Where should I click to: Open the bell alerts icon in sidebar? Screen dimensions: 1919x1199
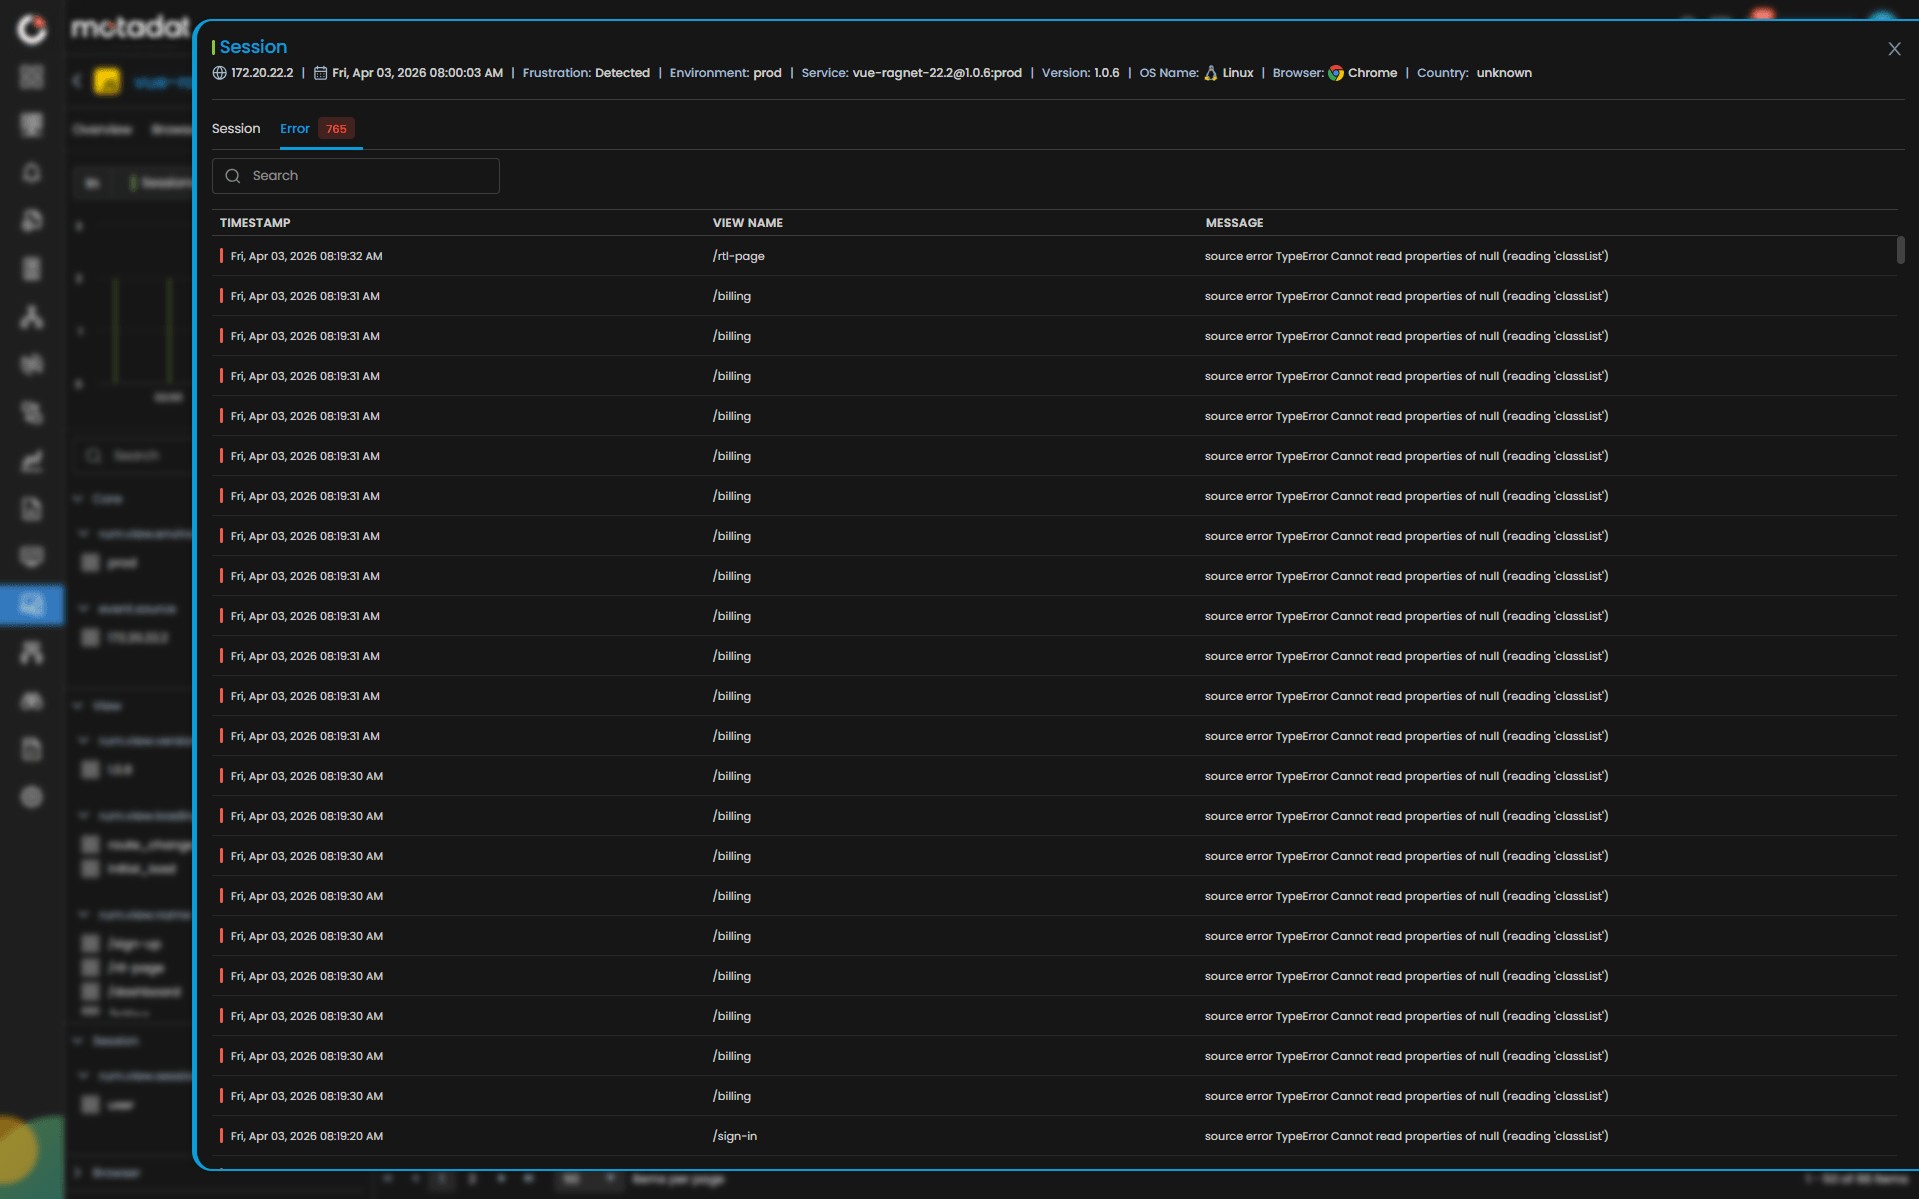coord(32,172)
